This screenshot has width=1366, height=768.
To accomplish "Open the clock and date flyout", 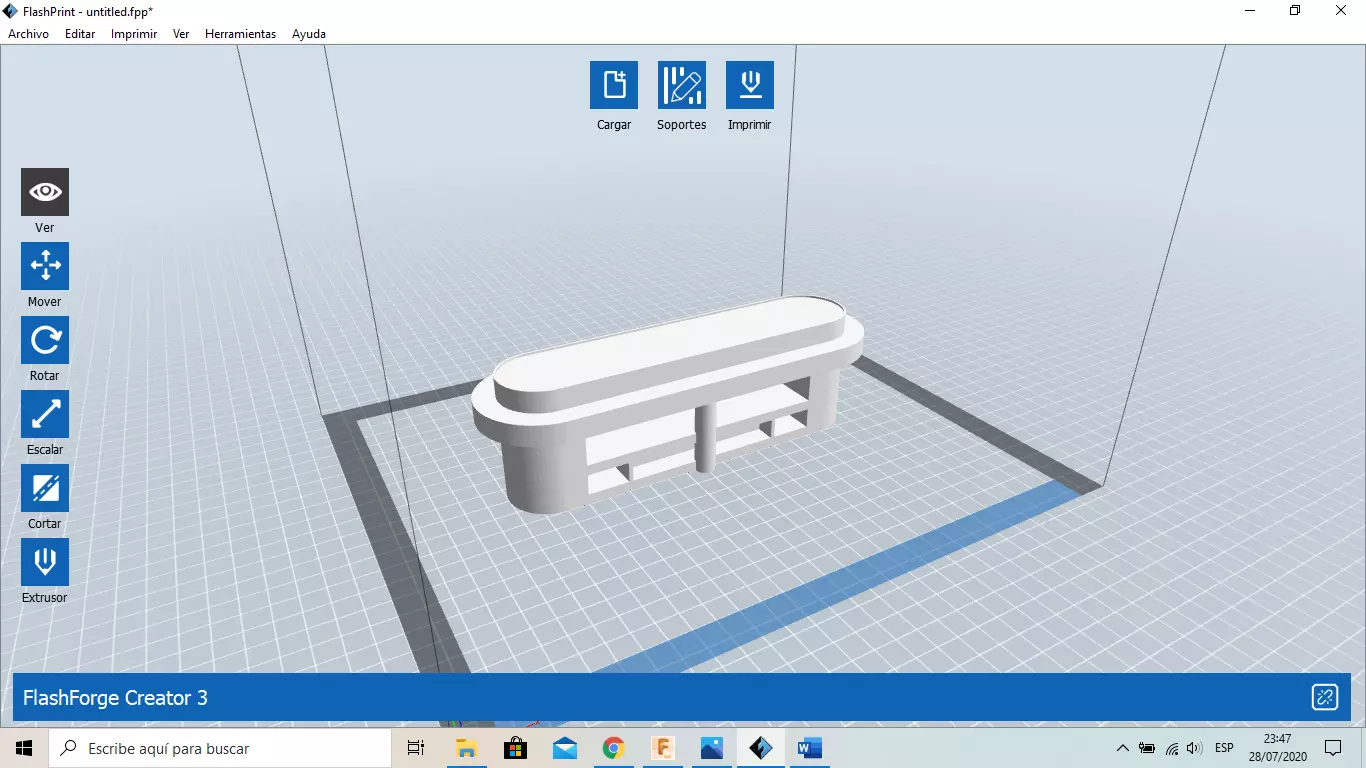I will (x=1277, y=748).
